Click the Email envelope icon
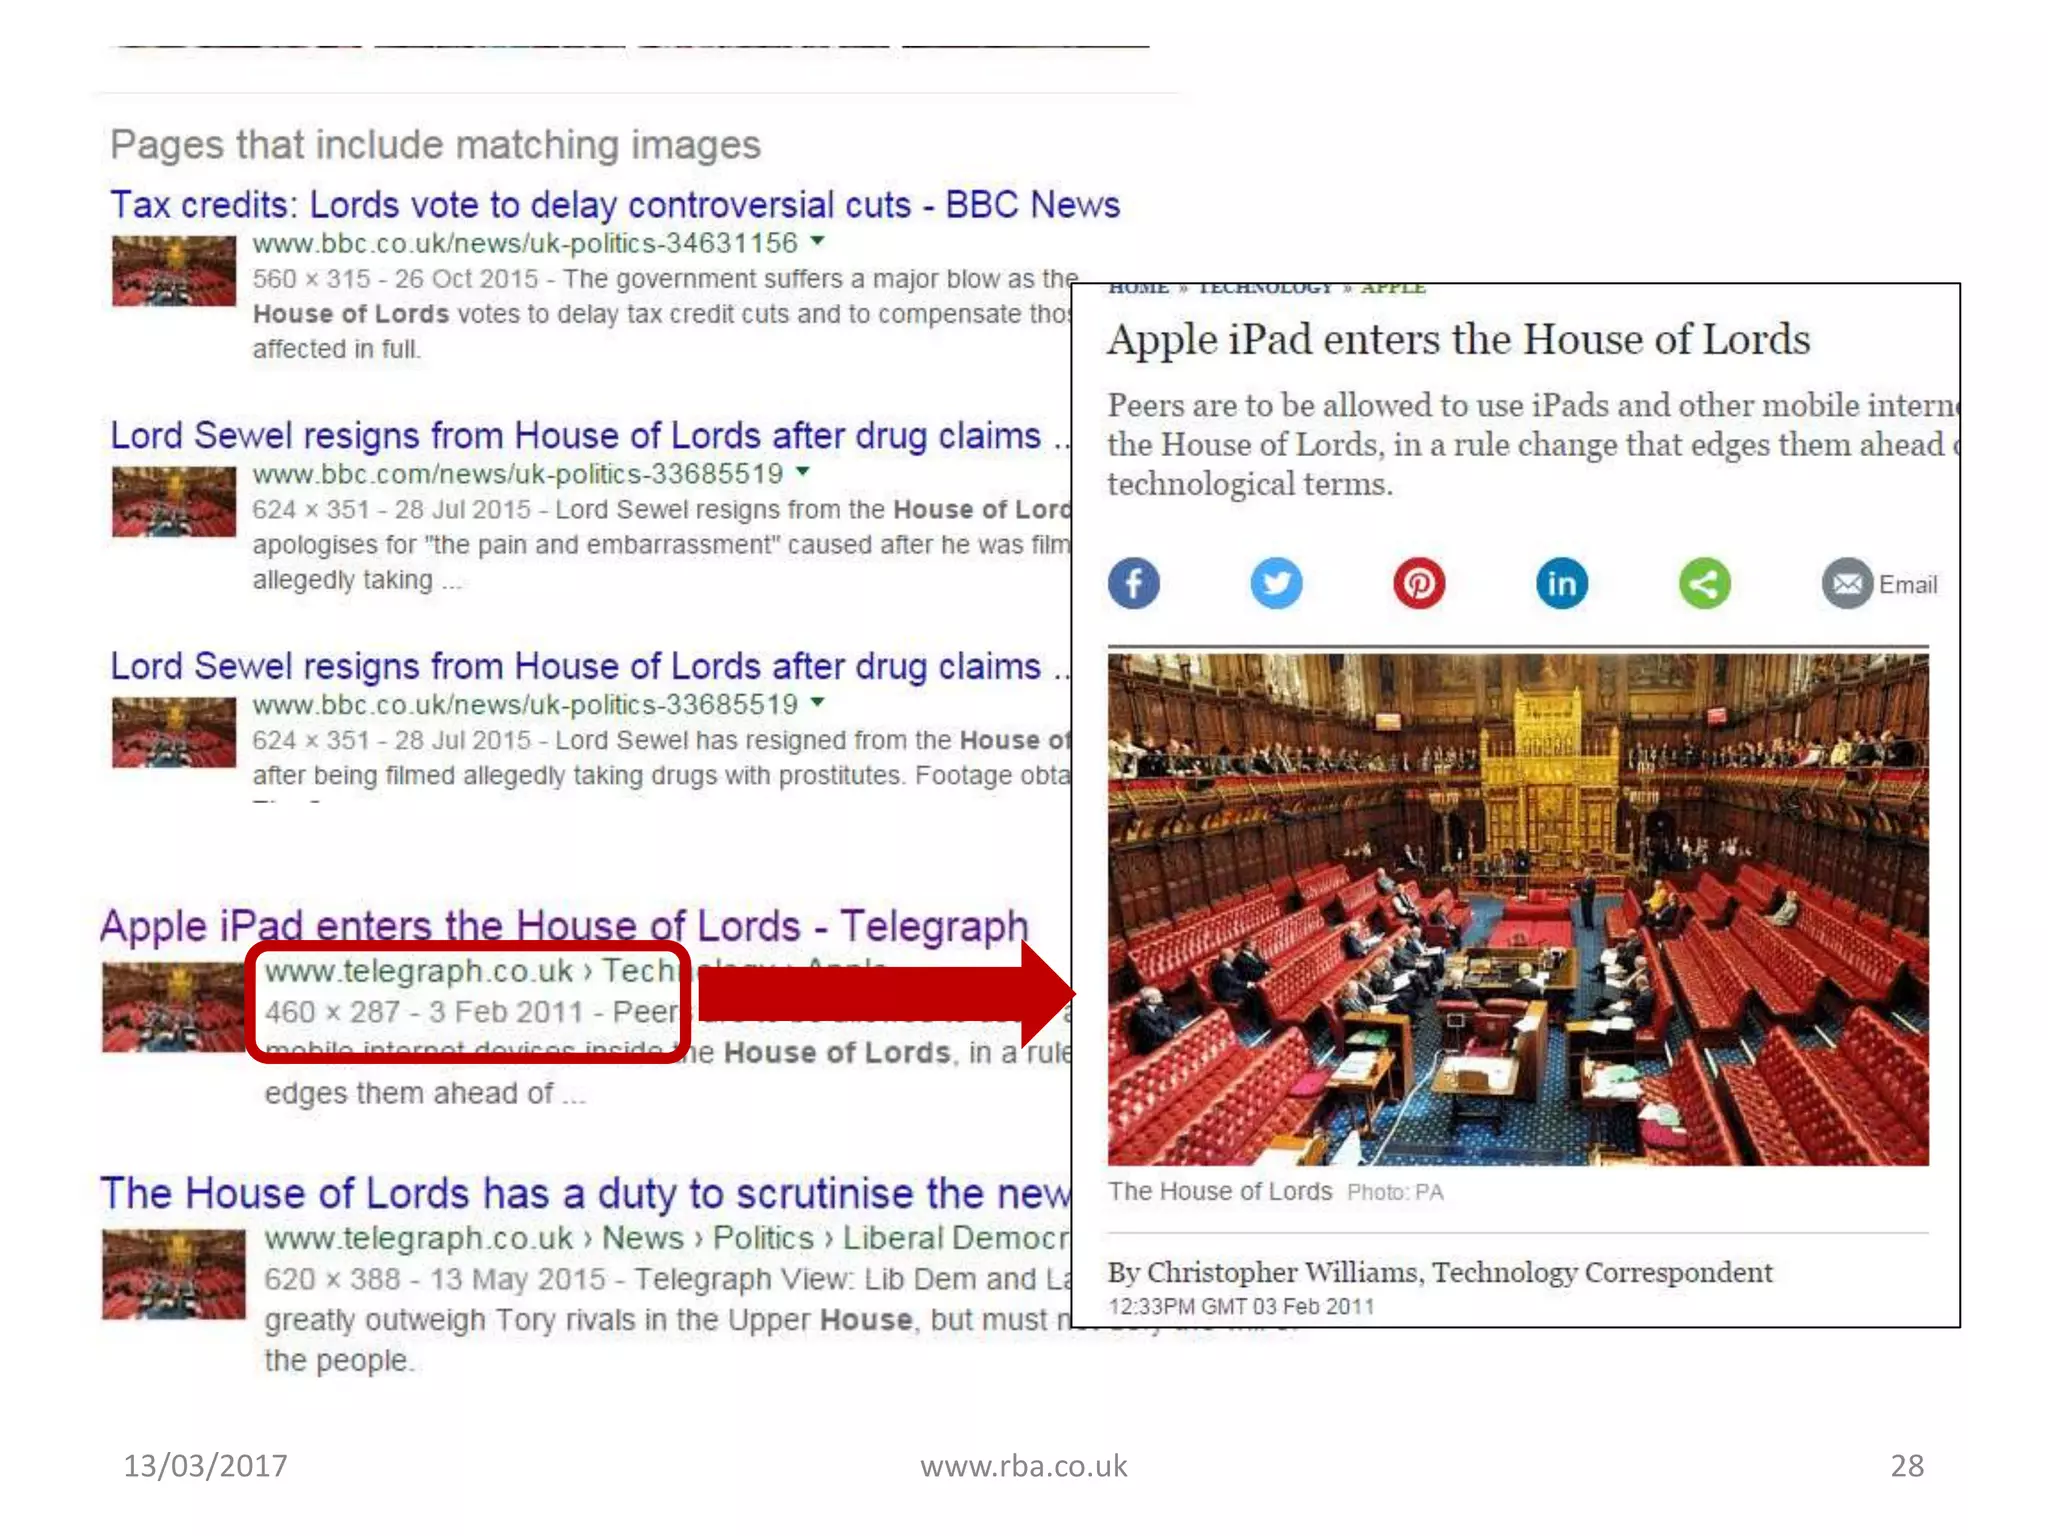2048x1536 pixels. pyautogui.click(x=1847, y=583)
